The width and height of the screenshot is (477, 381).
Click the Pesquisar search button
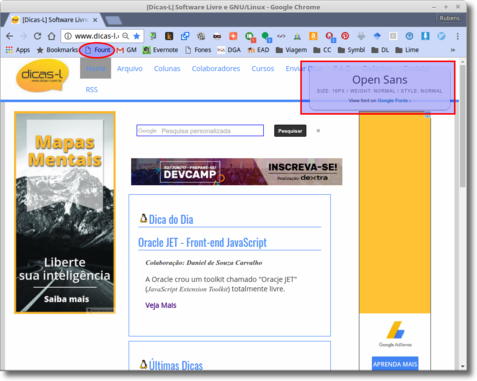[290, 131]
